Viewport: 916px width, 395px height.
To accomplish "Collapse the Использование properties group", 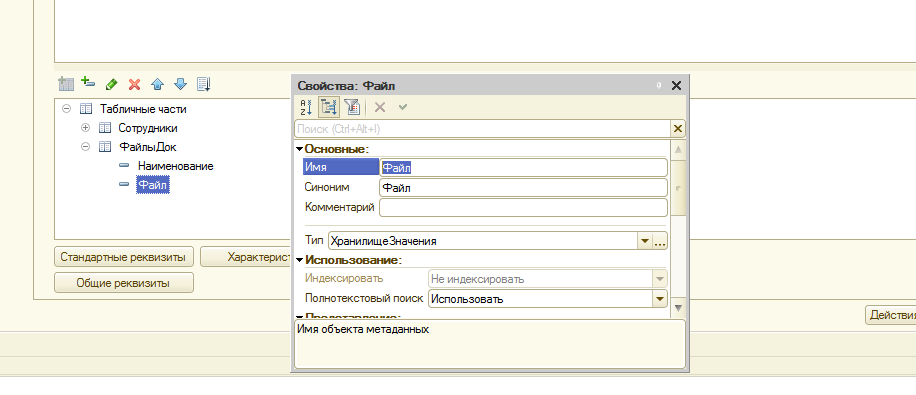I will [300, 260].
